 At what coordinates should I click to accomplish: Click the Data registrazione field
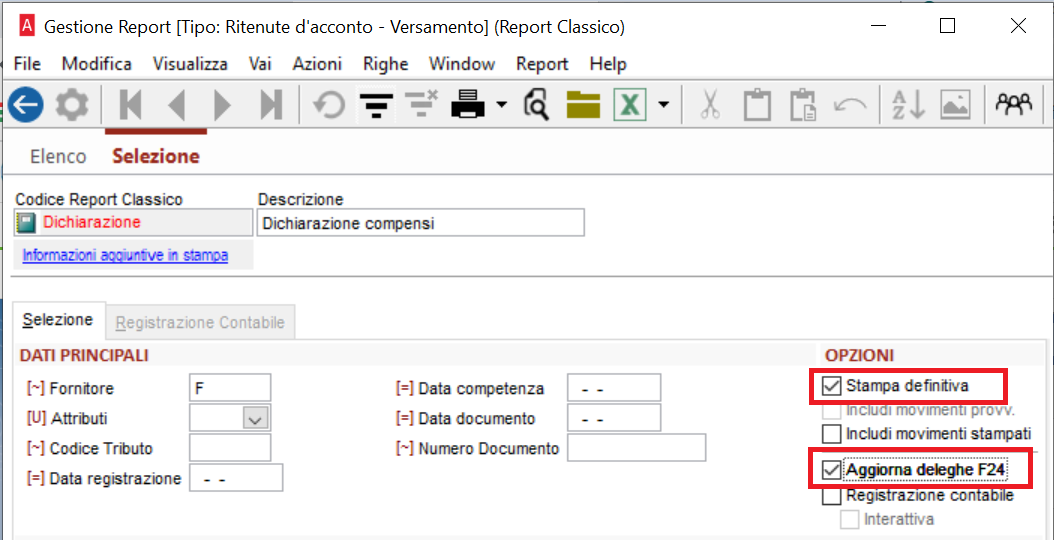coord(236,478)
